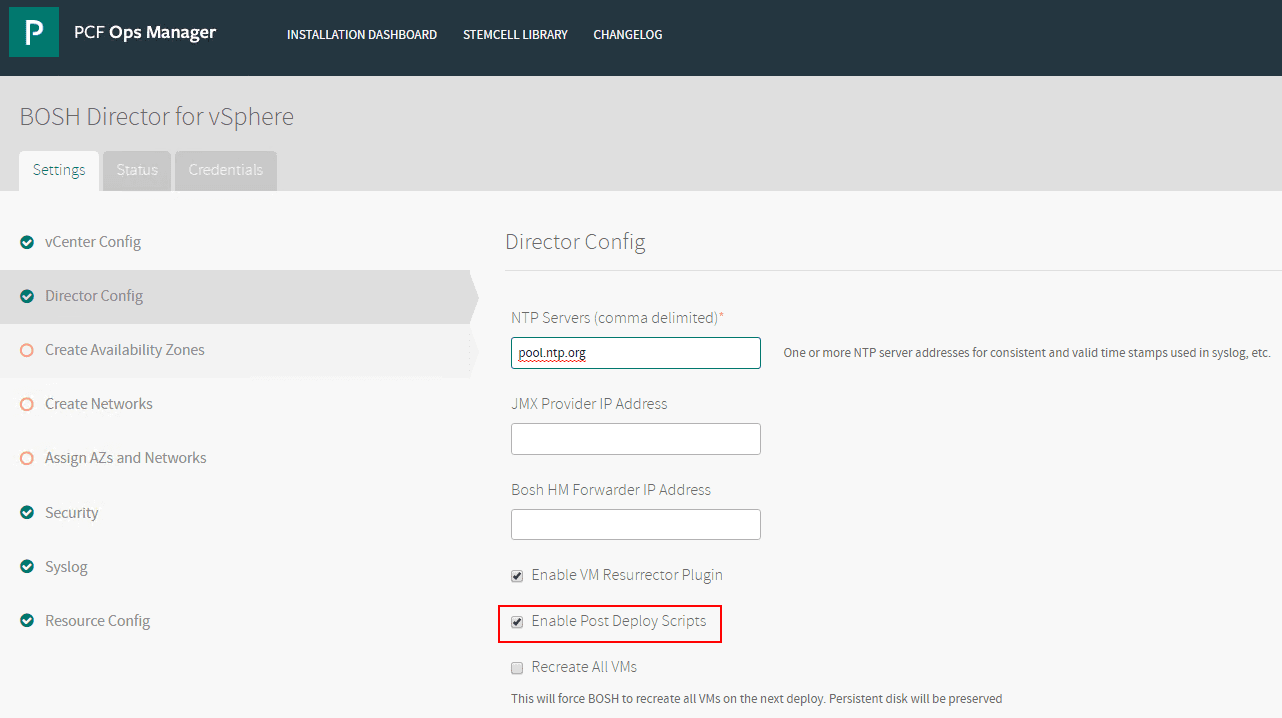Open the Stemcell Library page

point(515,34)
